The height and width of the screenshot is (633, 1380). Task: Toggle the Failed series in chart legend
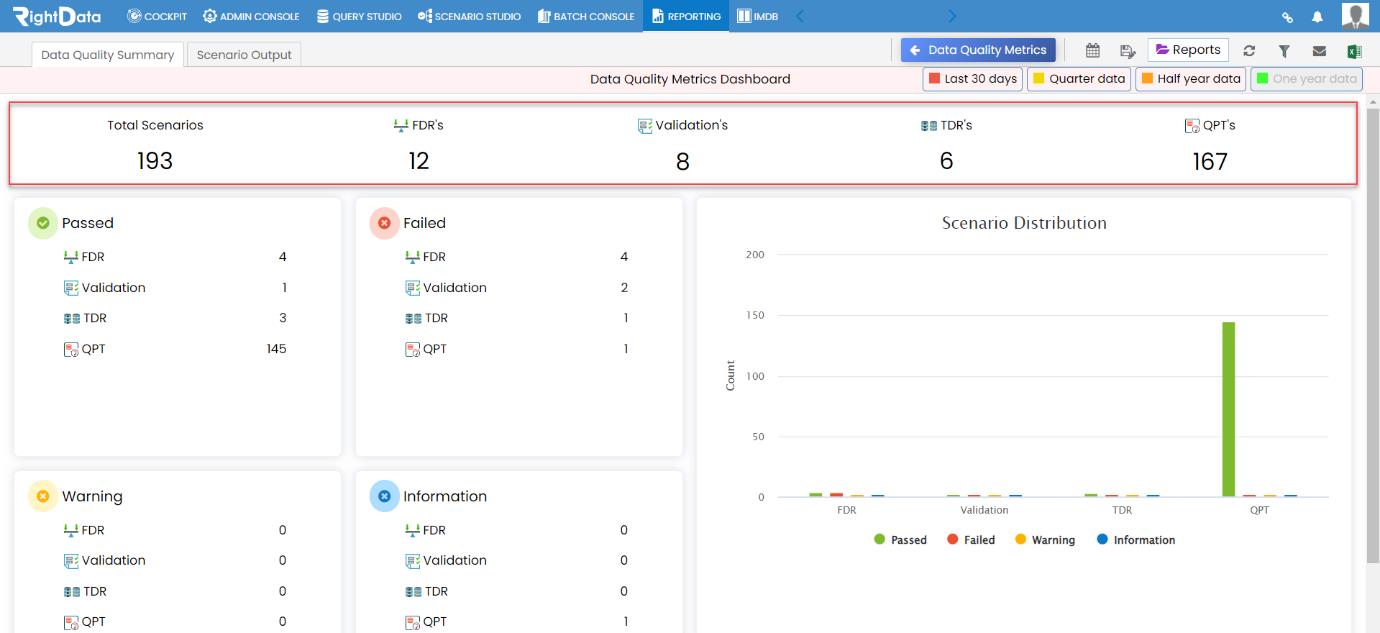click(971, 540)
